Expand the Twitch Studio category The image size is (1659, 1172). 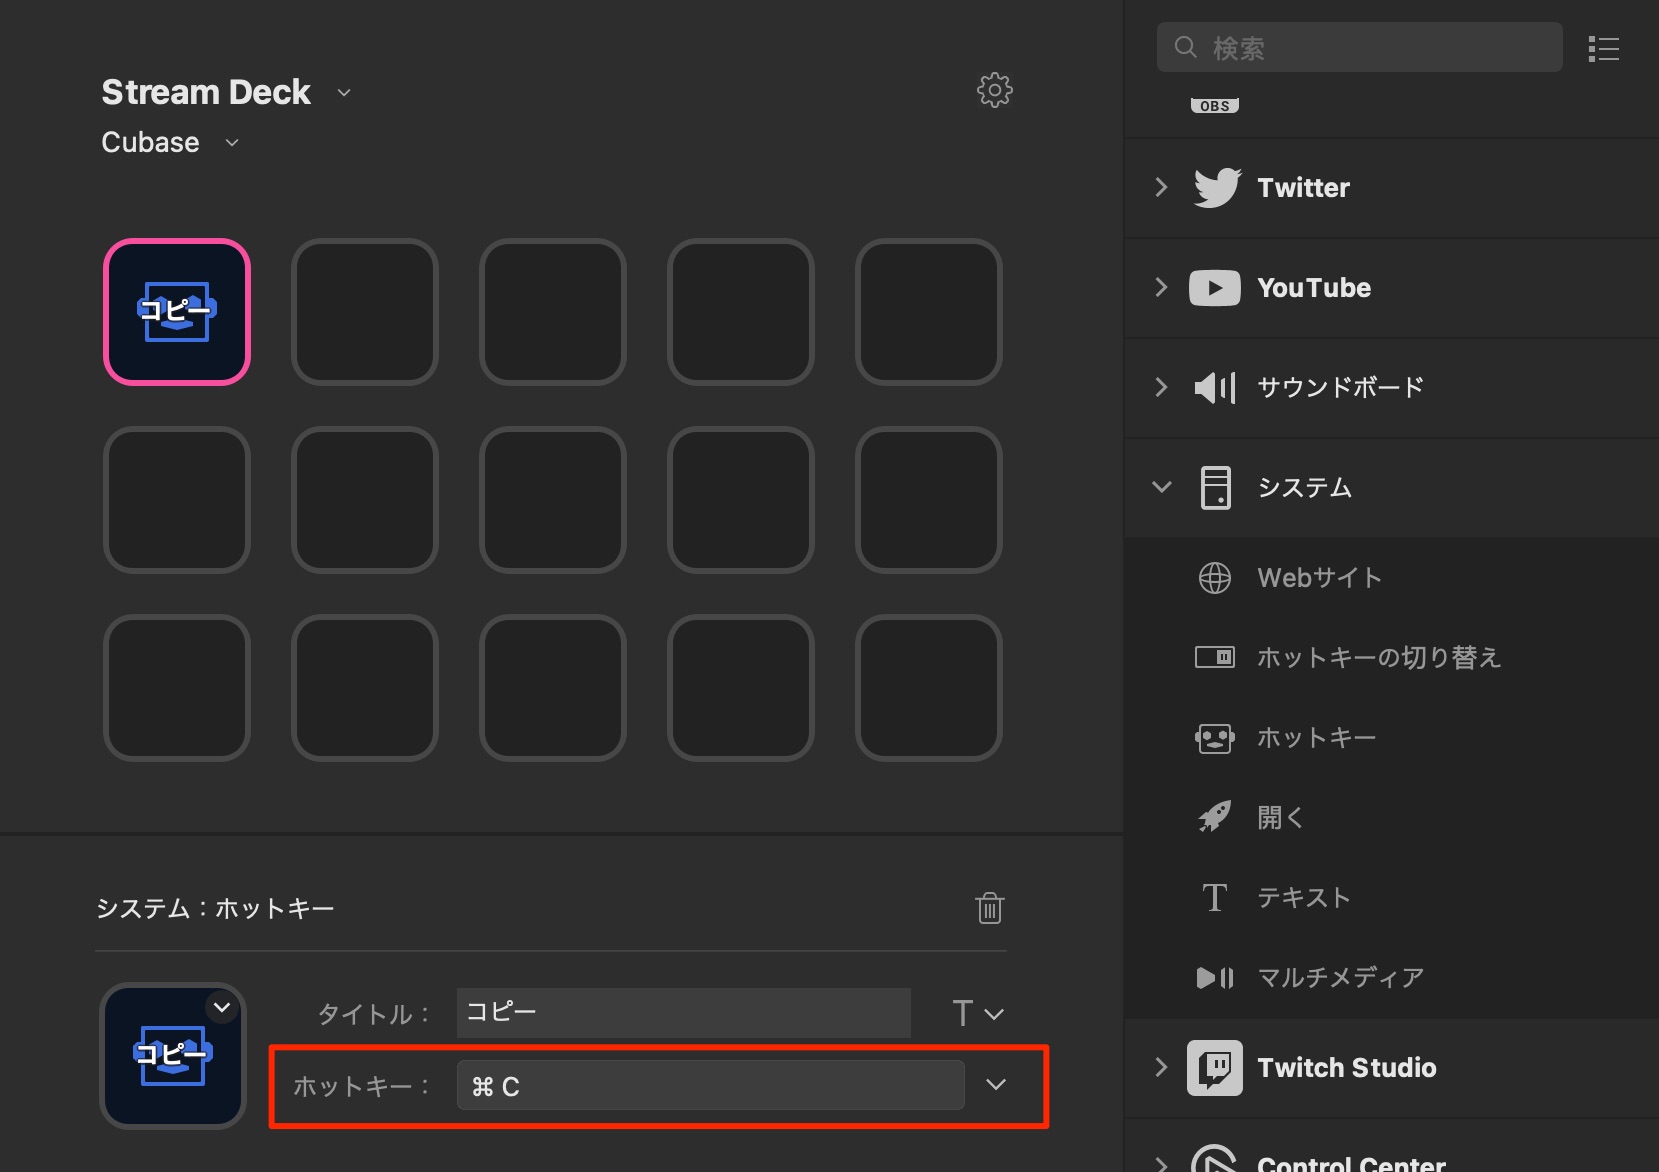click(1161, 1067)
